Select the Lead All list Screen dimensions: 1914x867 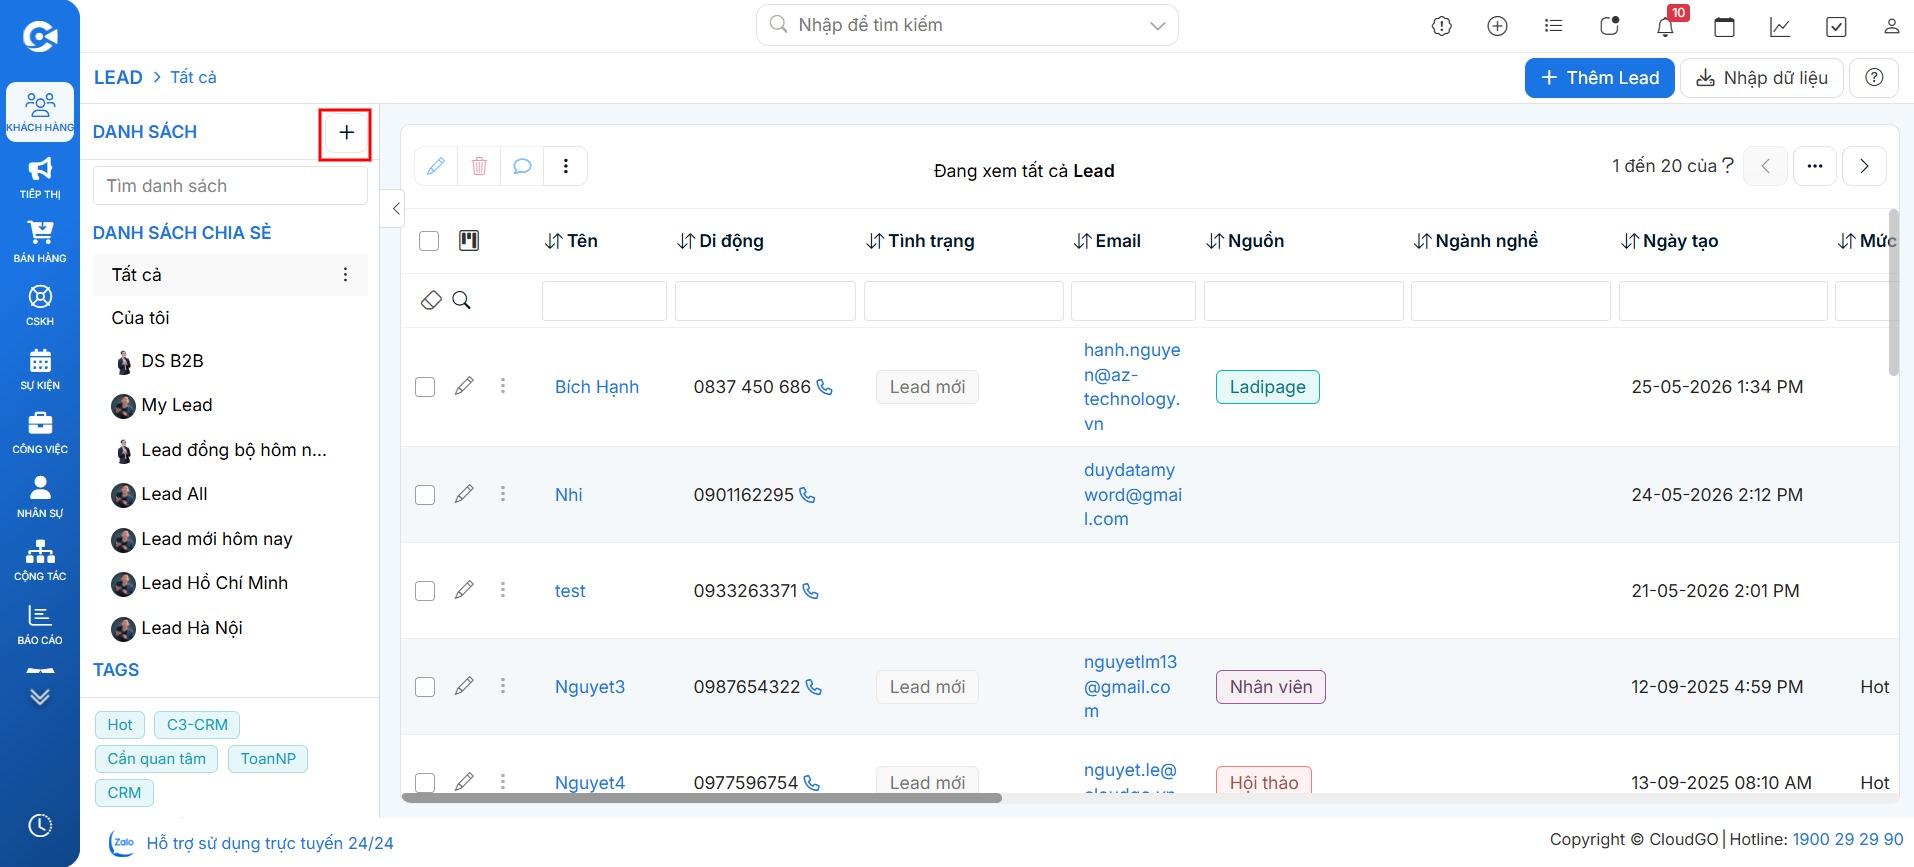[174, 494]
